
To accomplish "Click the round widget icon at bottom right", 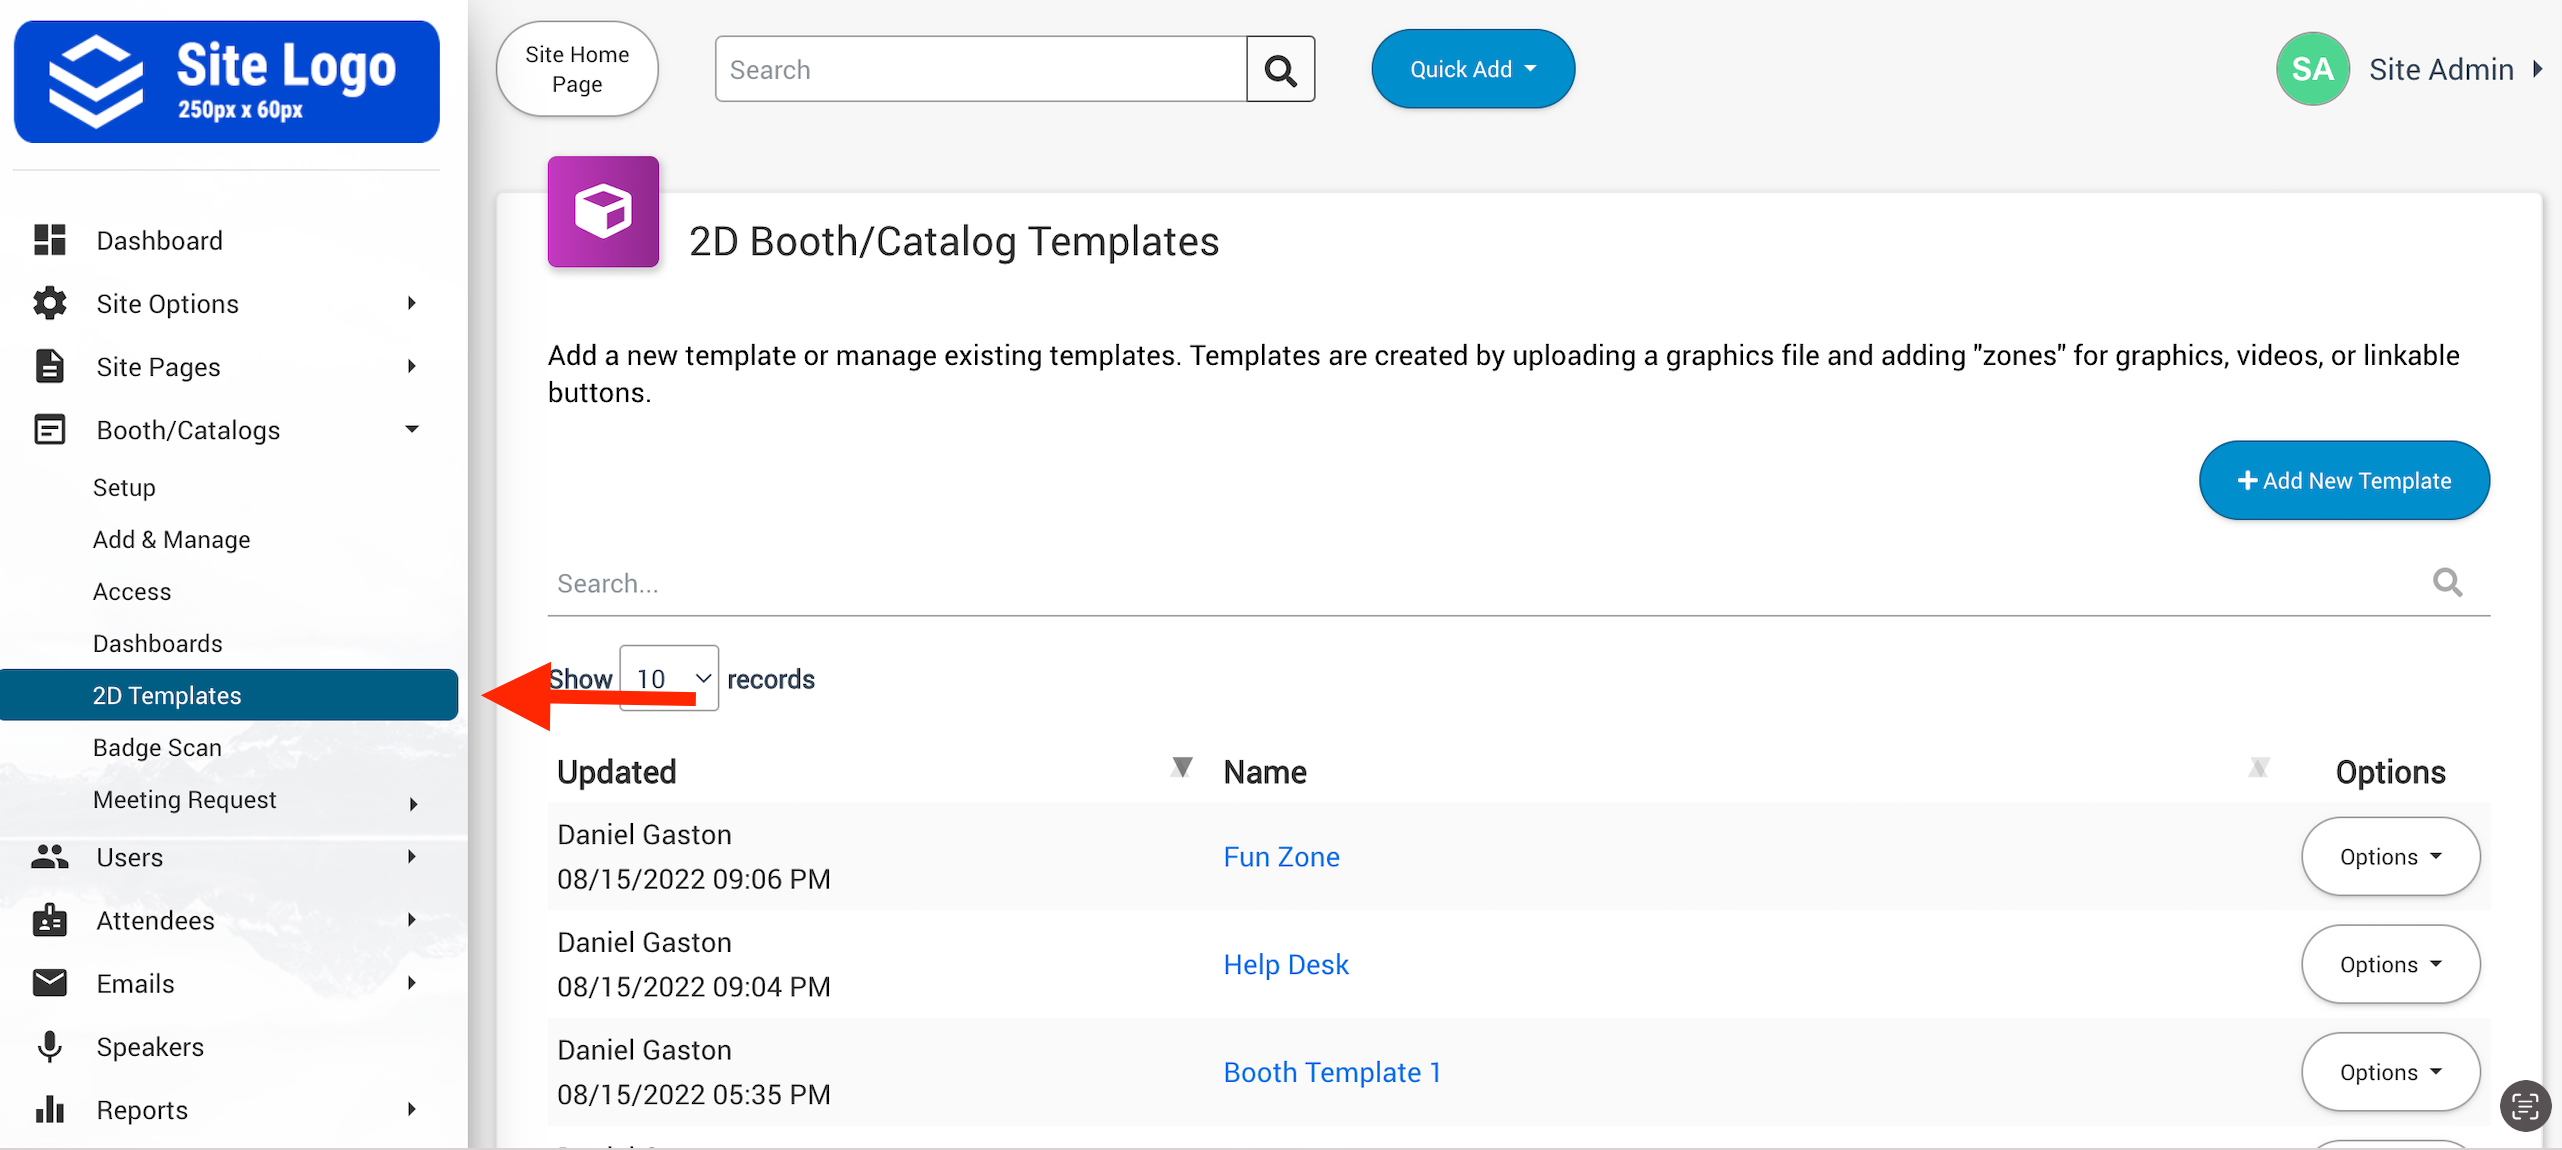I will [2525, 1106].
